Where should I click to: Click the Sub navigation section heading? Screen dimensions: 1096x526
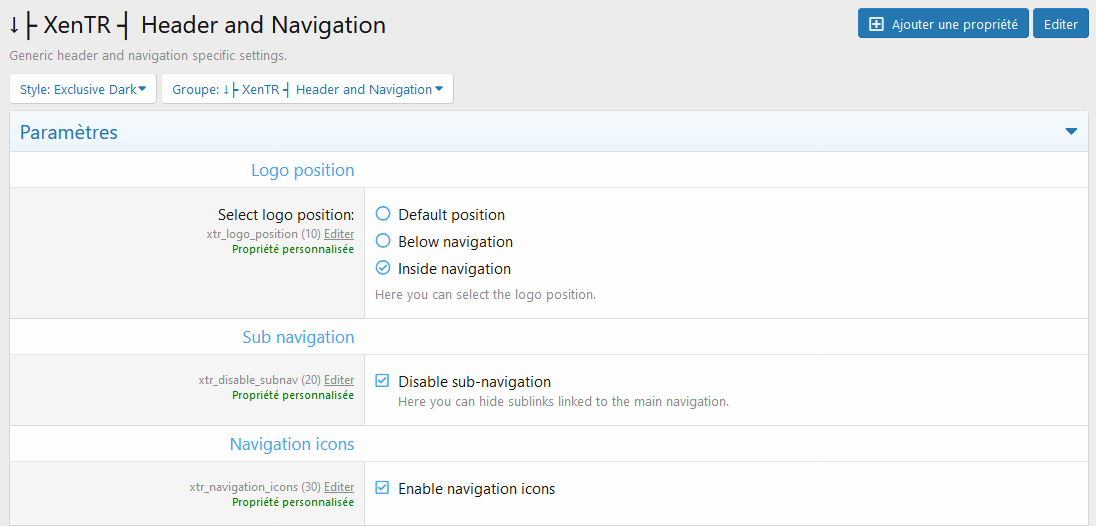pyautogui.click(x=298, y=337)
